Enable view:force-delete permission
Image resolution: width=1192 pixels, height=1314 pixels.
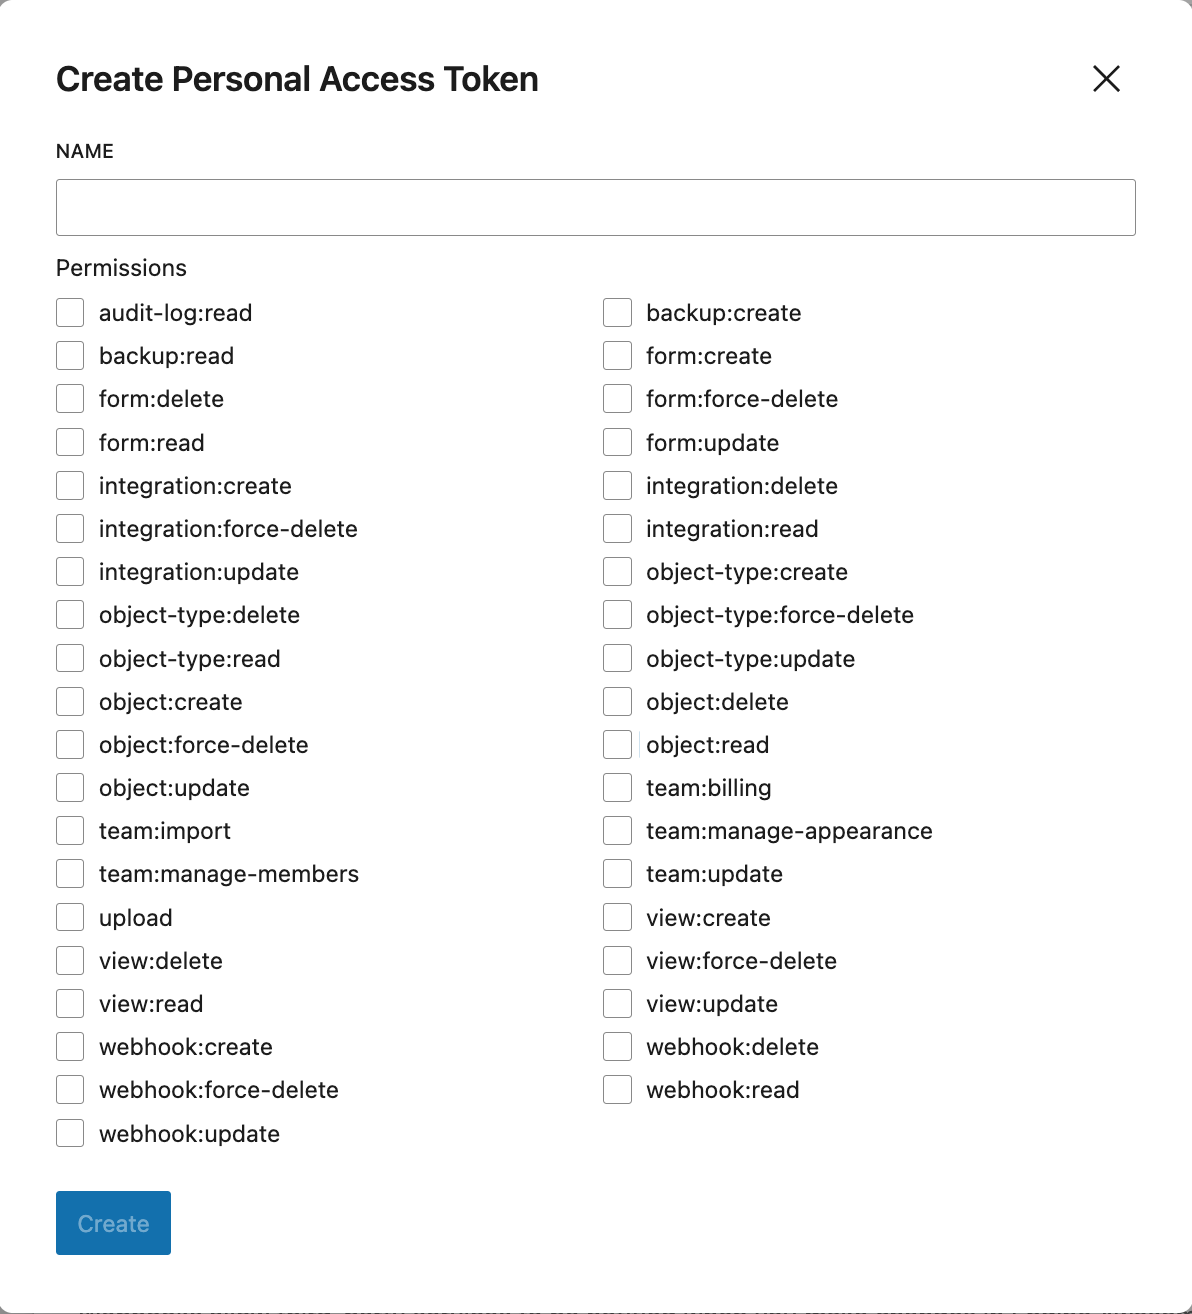(x=616, y=960)
